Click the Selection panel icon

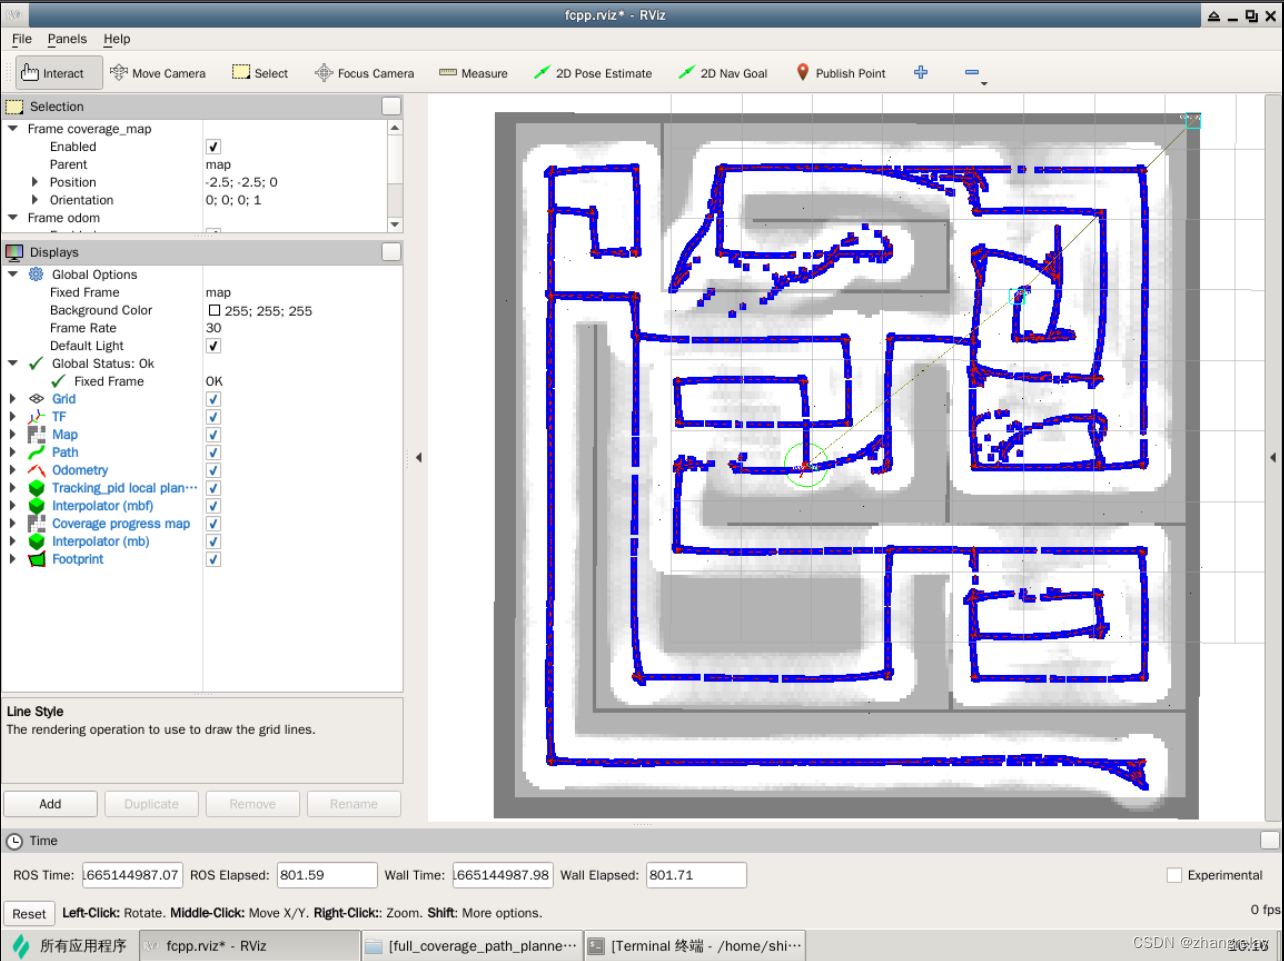pyautogui.click(x=14, y=107)
